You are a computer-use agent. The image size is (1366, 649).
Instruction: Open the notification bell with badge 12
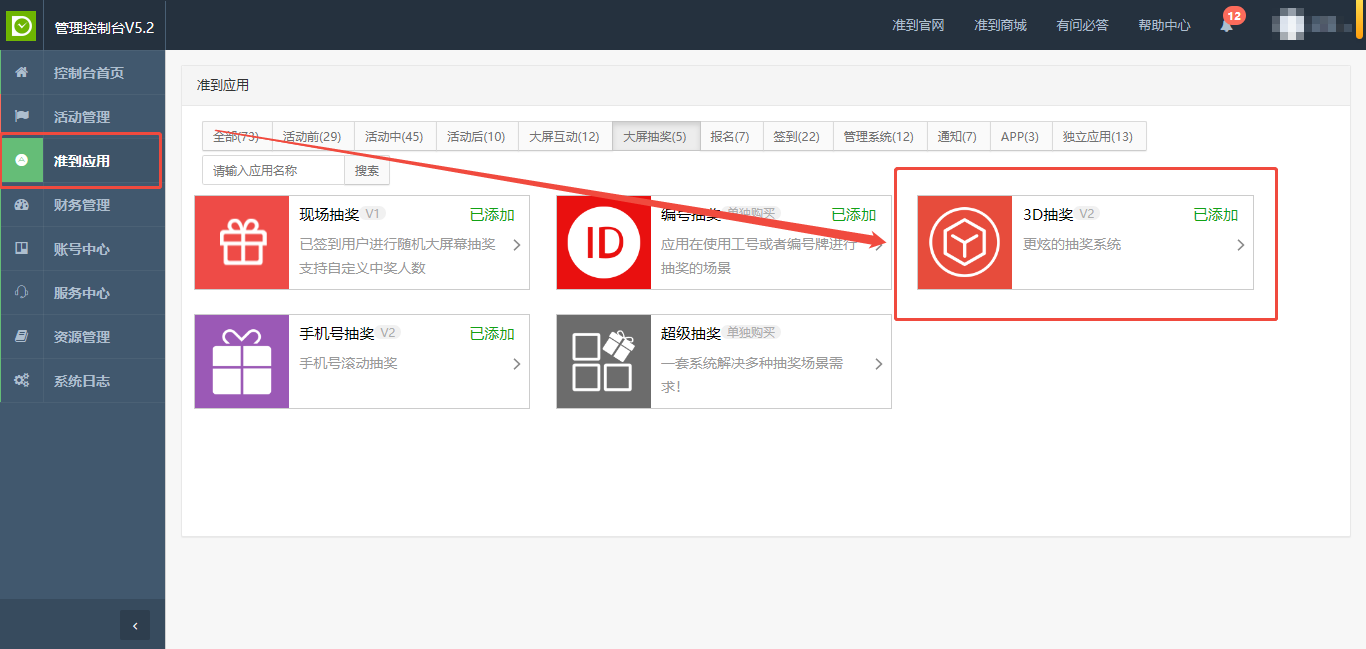(1226, 25)
